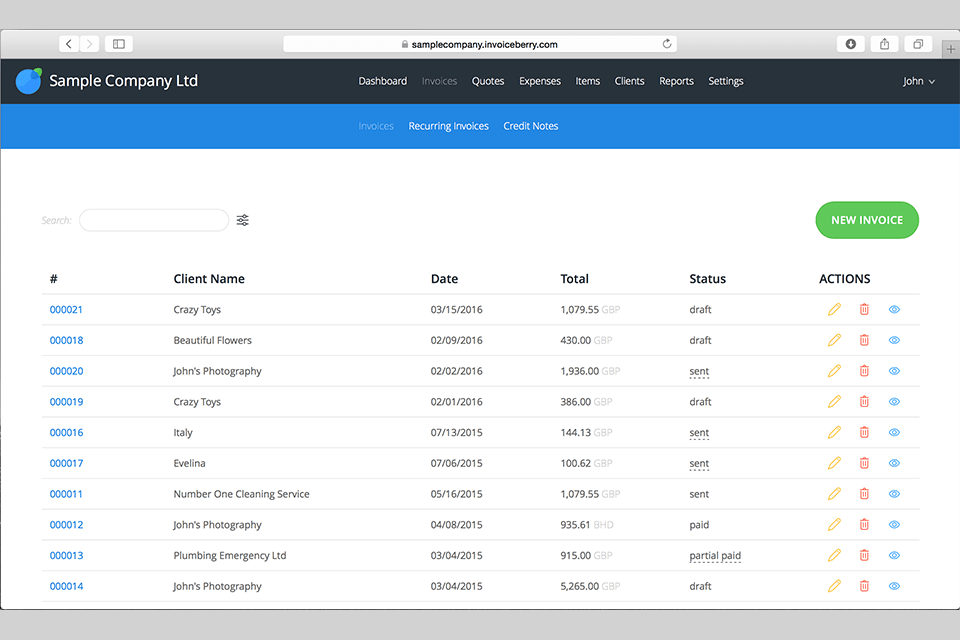Edit invoice 000014 with pencil icon

tap(834, 586)
